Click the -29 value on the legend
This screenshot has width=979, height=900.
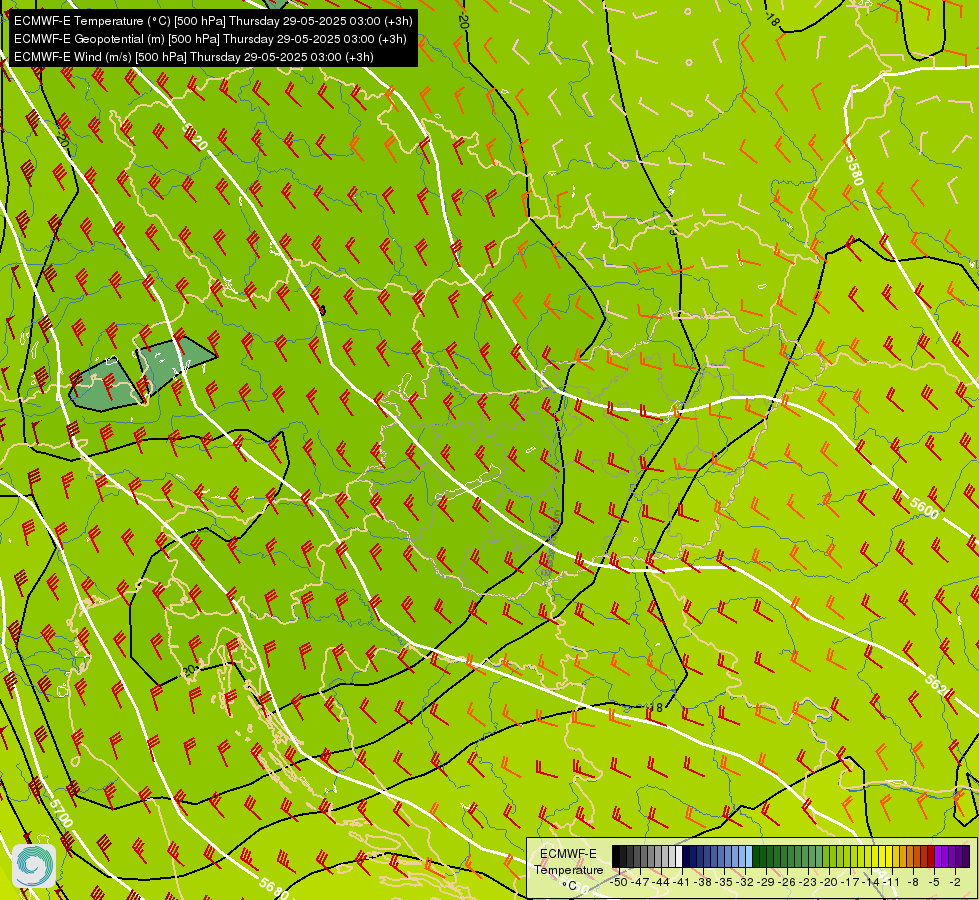tap(766, 882)
